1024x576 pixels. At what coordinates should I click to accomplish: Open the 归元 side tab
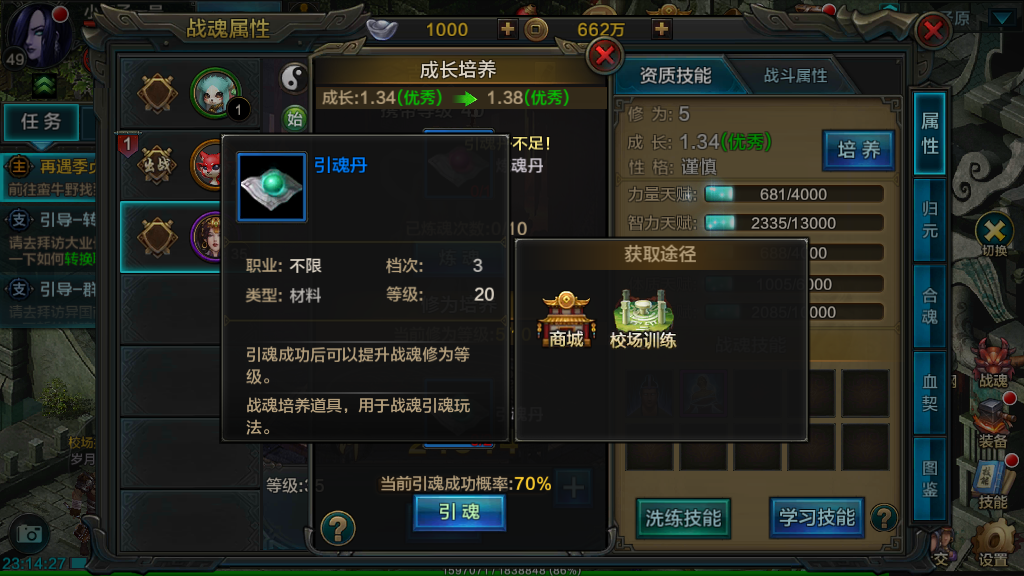(929, 220)
